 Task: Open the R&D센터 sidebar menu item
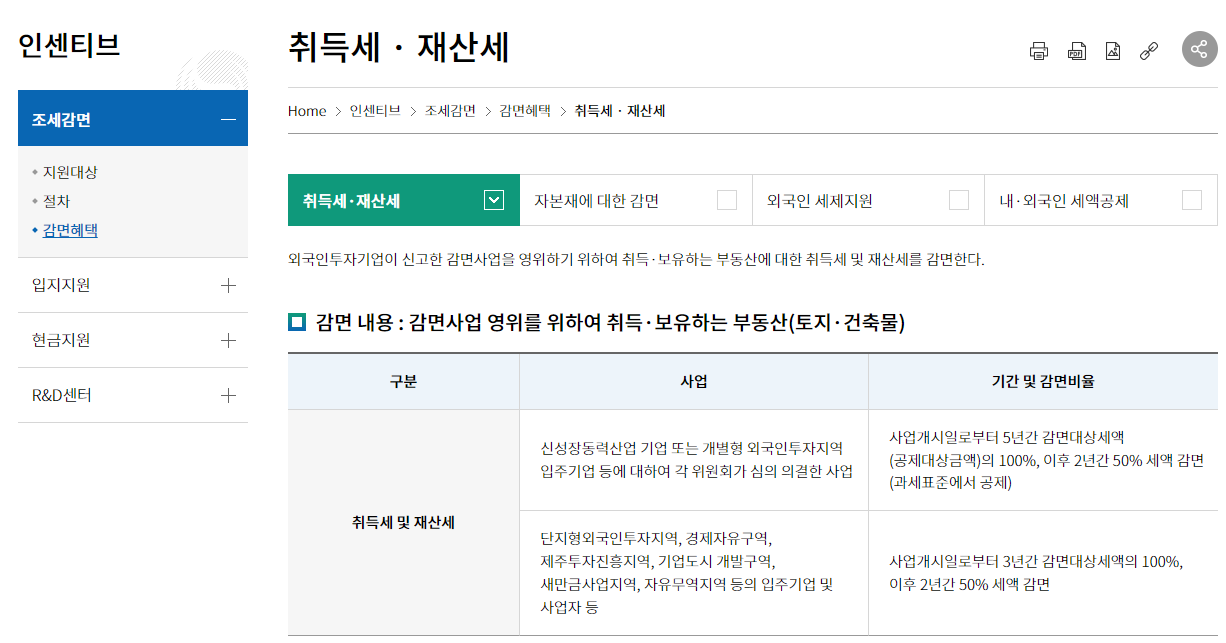pos(133,395)
